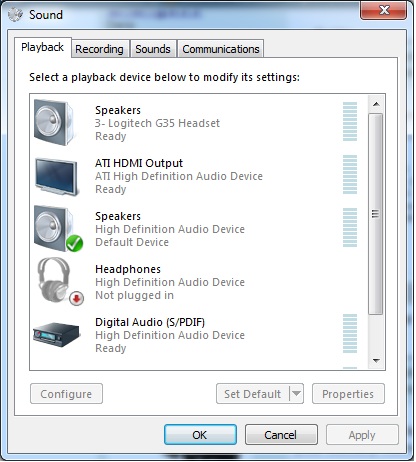Click the device list scroll up arrow
This screenshot has width=416, height=462.
click(x=376, y=104)
